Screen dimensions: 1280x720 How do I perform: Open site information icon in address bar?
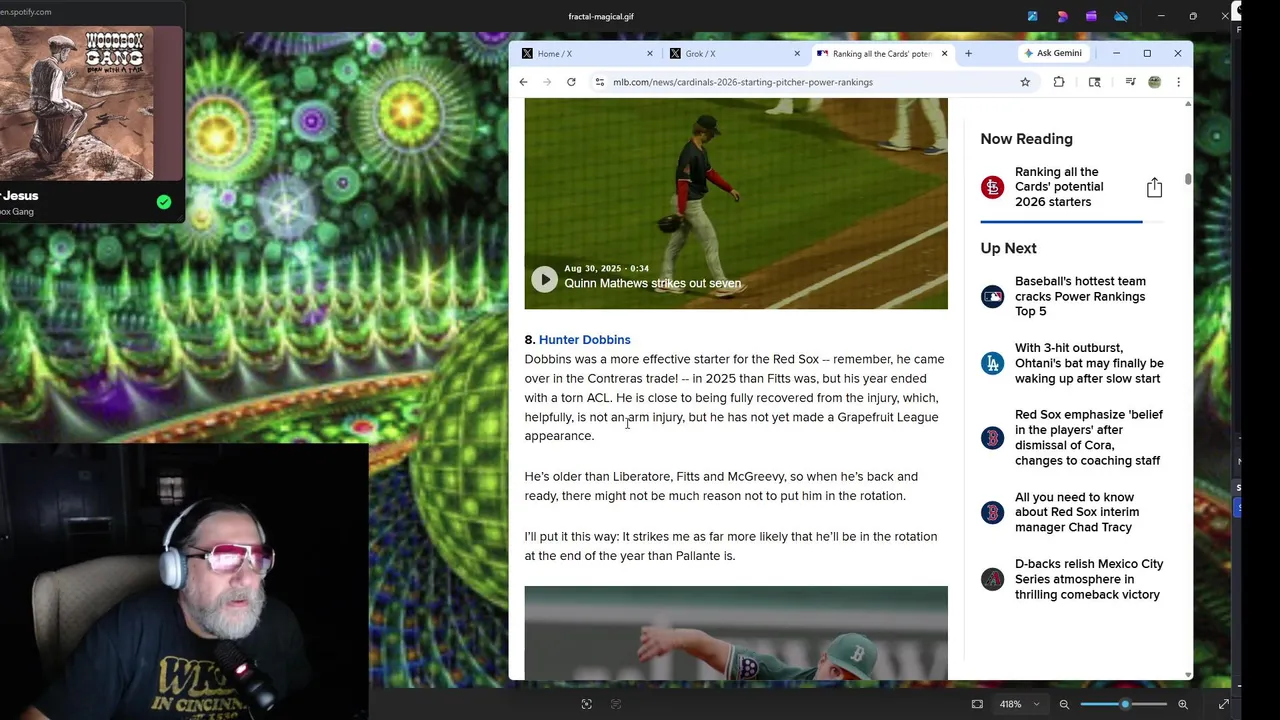point(599,82)
